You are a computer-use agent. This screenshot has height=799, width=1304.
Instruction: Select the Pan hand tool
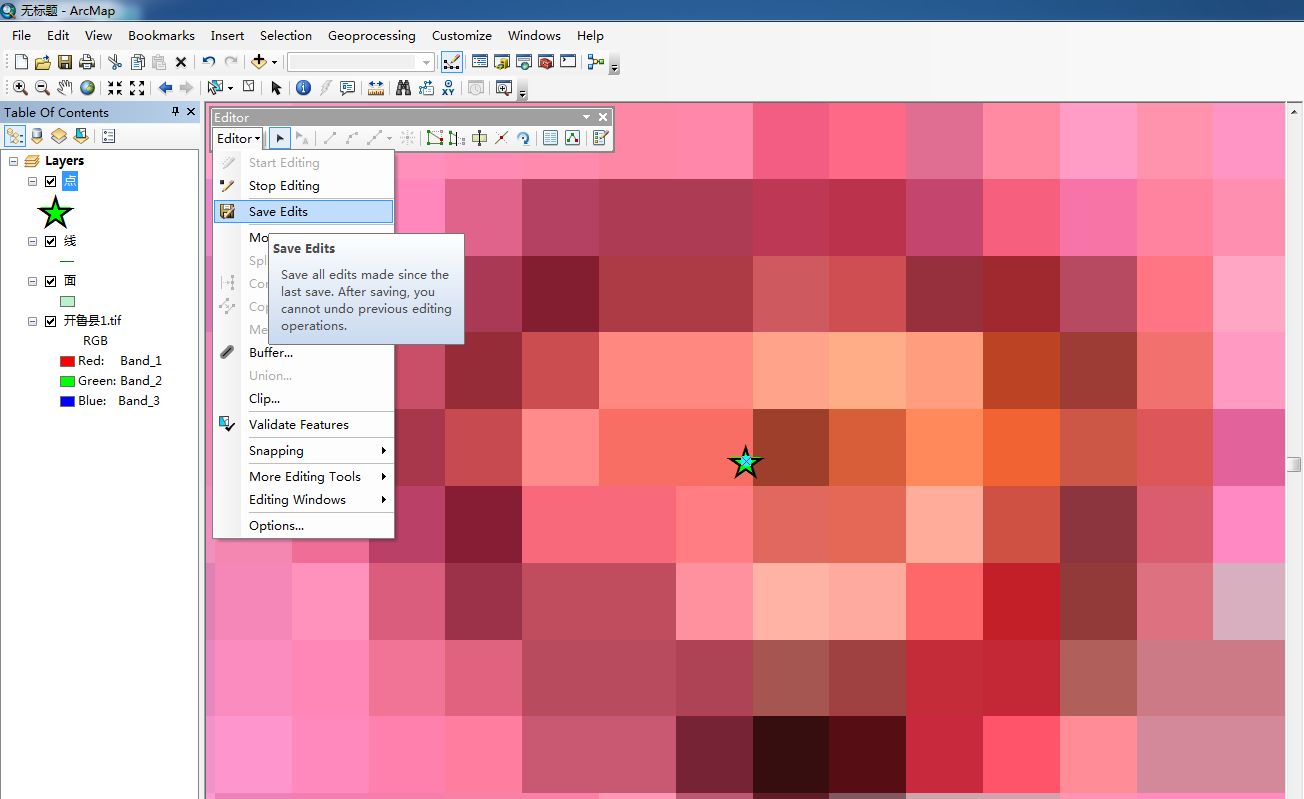65,88
